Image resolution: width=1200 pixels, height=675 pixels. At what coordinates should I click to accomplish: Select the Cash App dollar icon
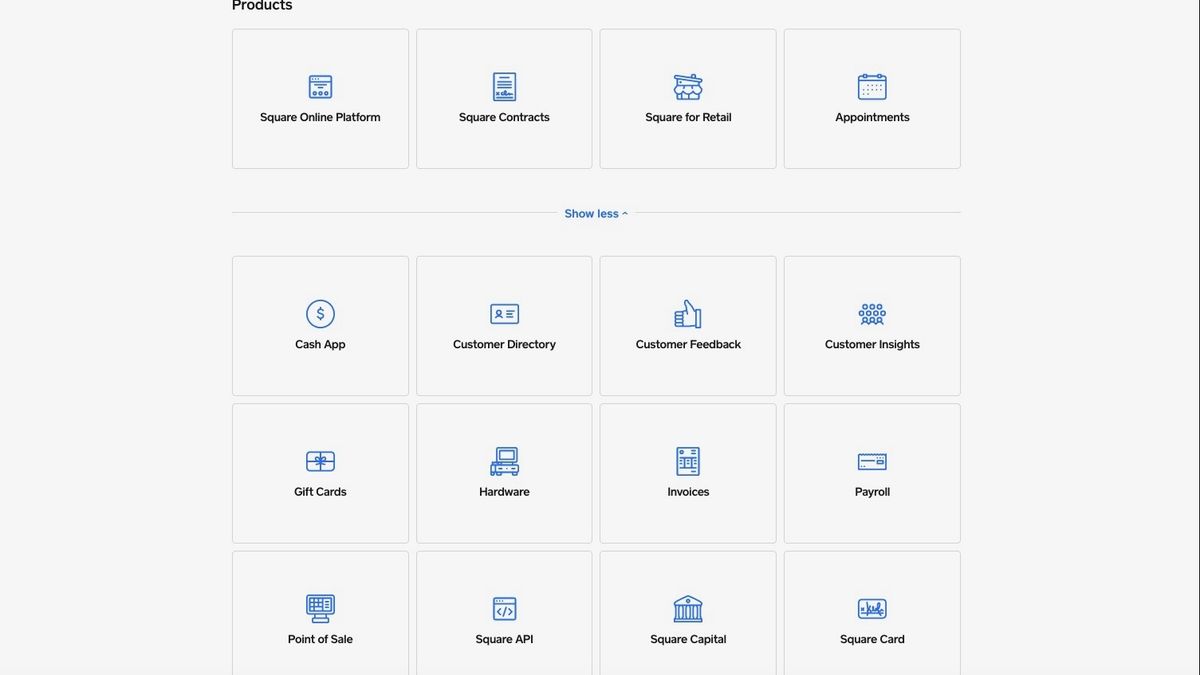[x=320, y=314]
